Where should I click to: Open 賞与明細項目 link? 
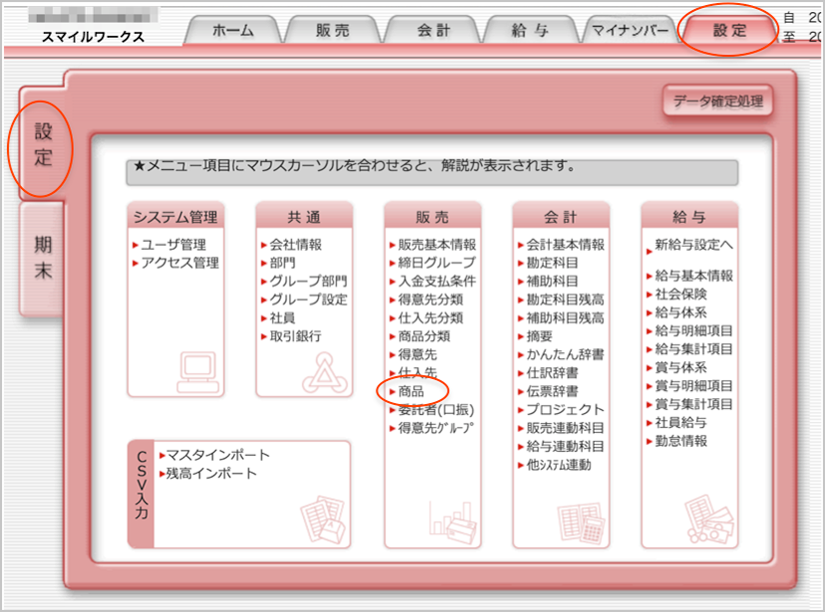(x=694, y=386)
